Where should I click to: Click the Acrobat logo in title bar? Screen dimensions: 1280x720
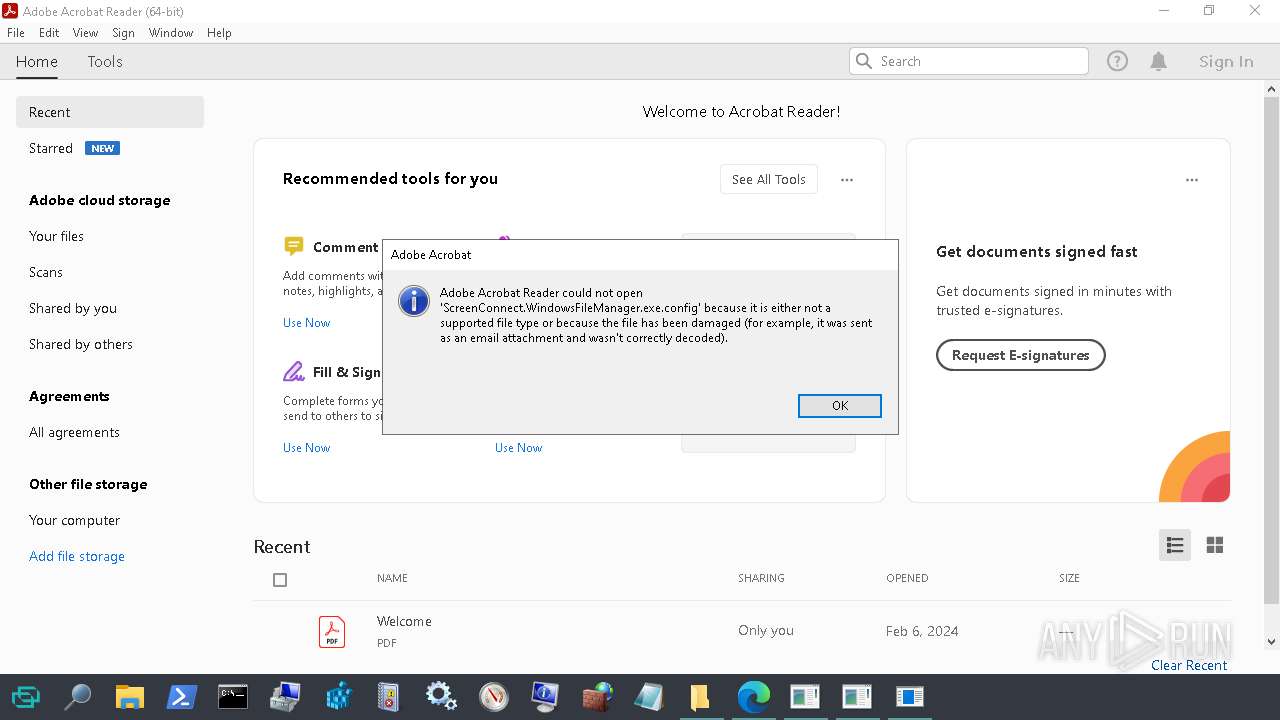10,11
